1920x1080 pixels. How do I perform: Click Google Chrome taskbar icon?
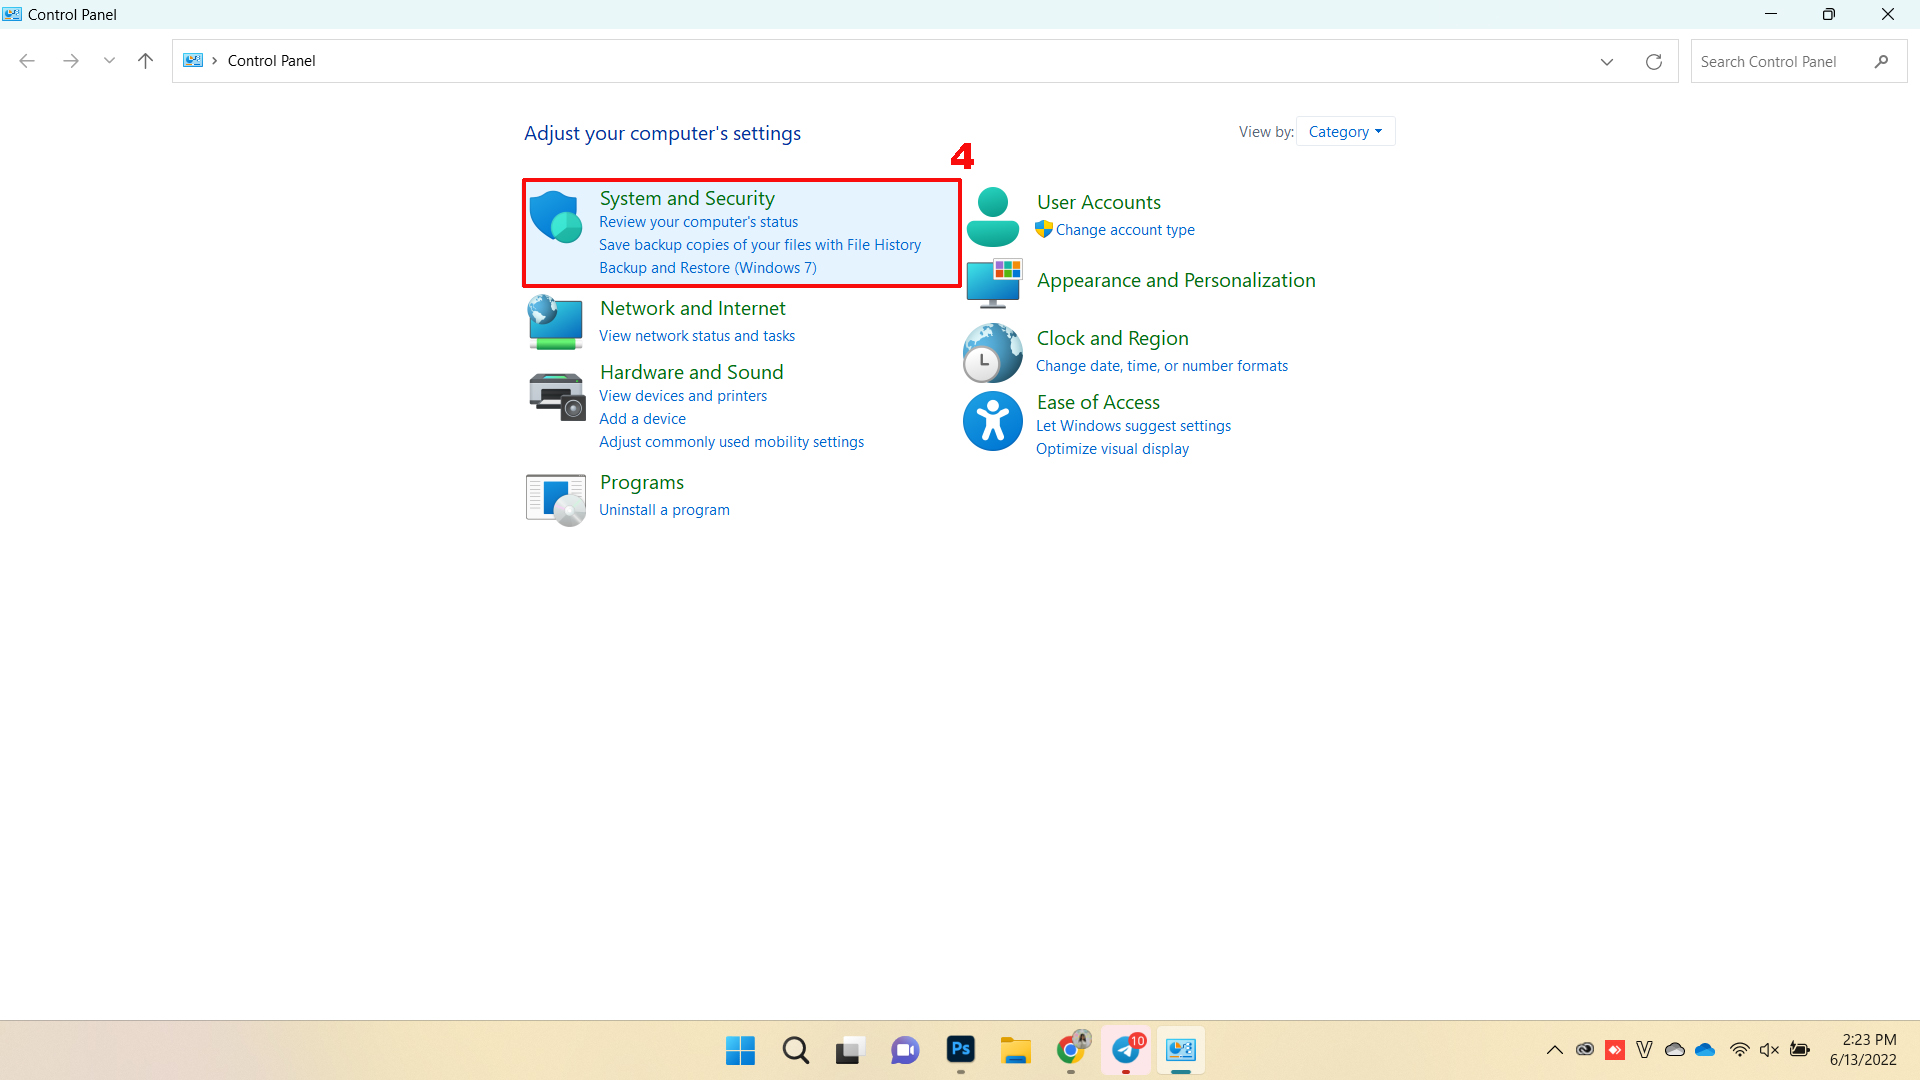tap(1072, 1050)
